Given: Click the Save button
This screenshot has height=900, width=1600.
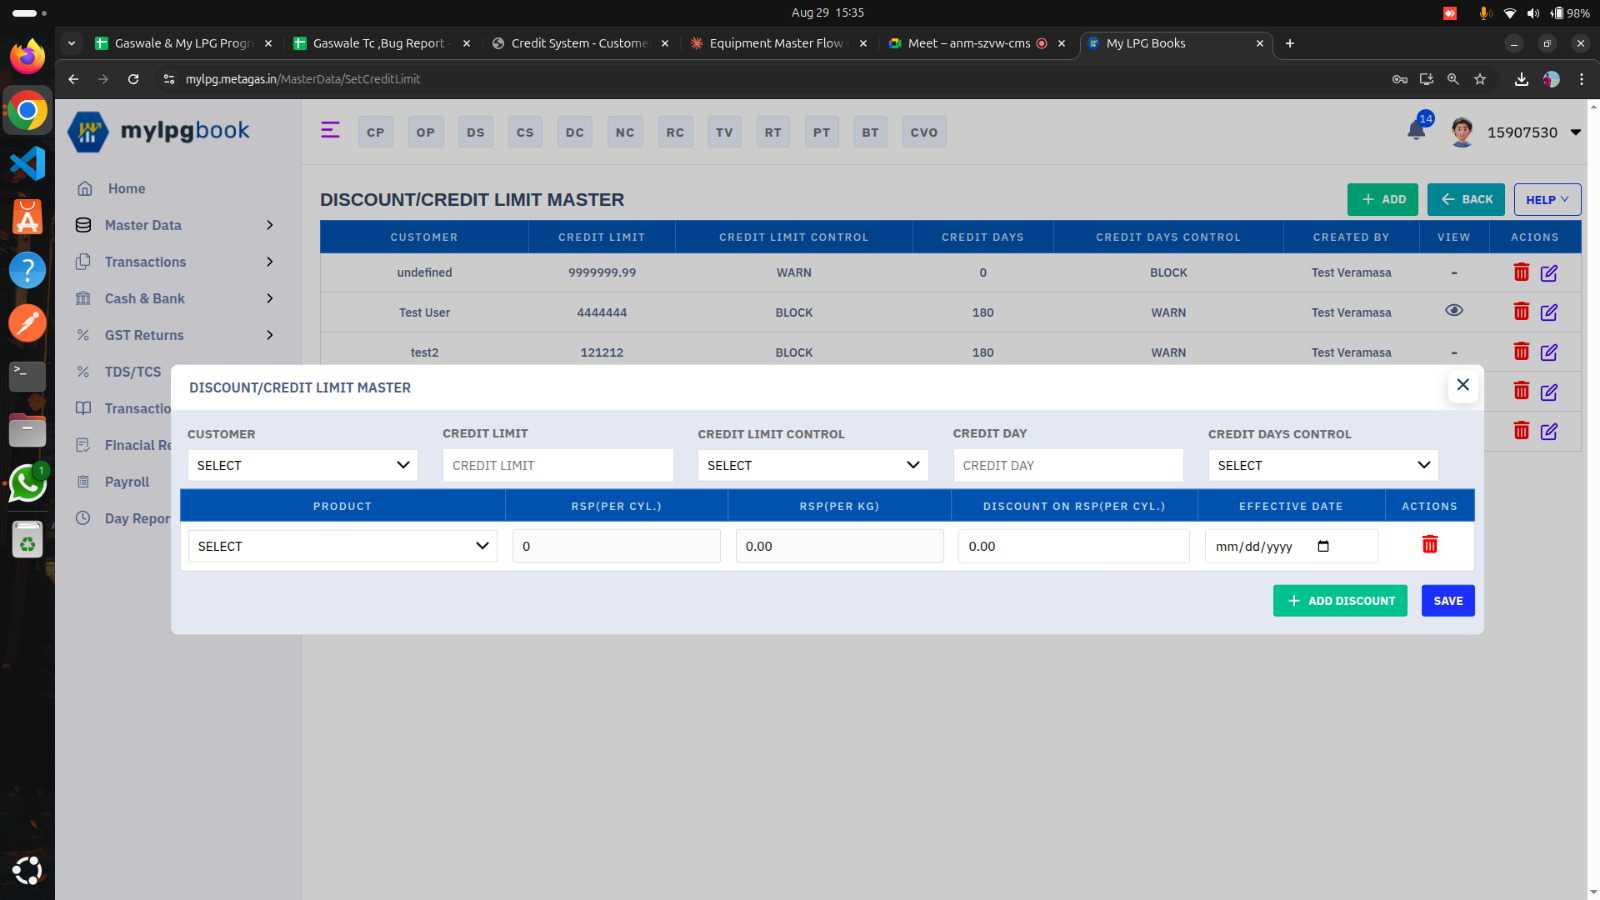Looking at the screenshot, I should tap(1447, 601).
